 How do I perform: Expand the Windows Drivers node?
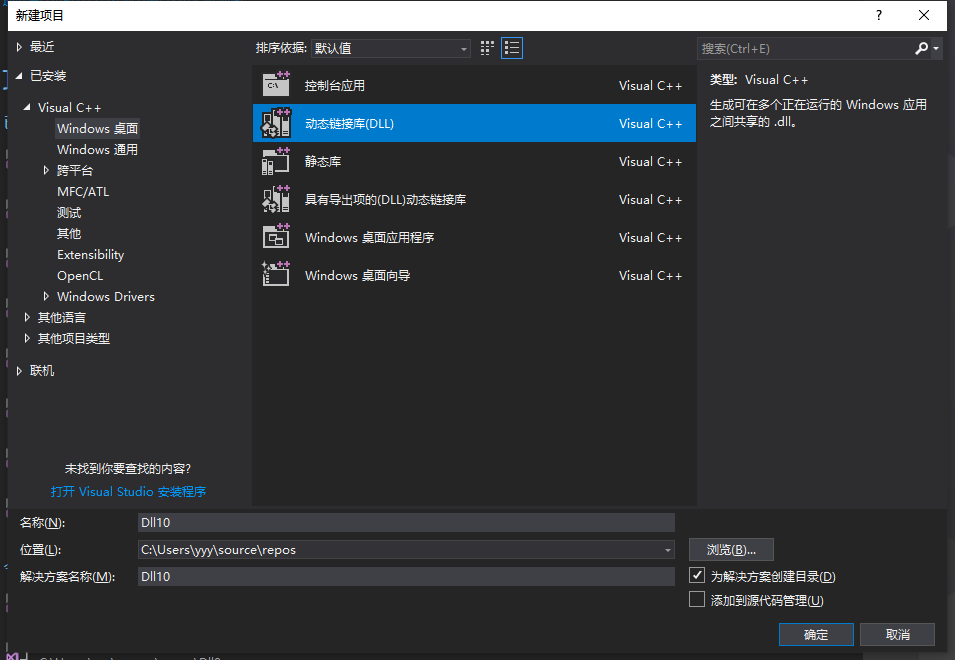46,297
